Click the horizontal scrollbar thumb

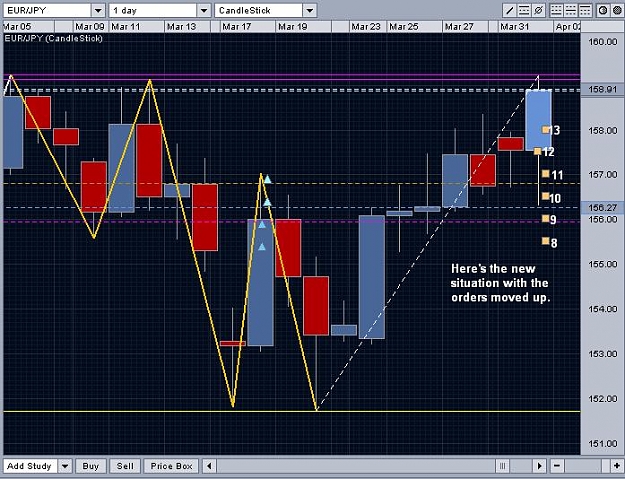coord(502,465)
